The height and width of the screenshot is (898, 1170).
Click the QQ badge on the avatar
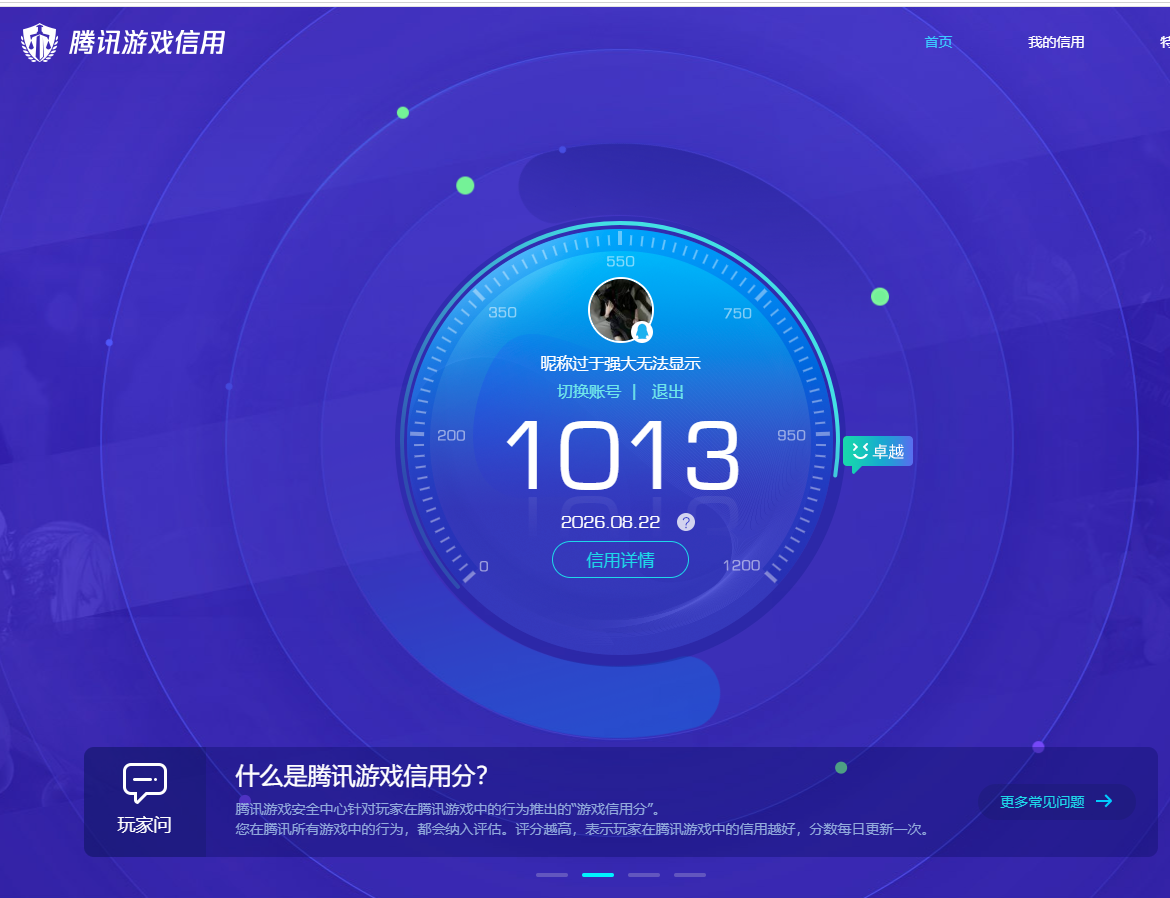642,331
